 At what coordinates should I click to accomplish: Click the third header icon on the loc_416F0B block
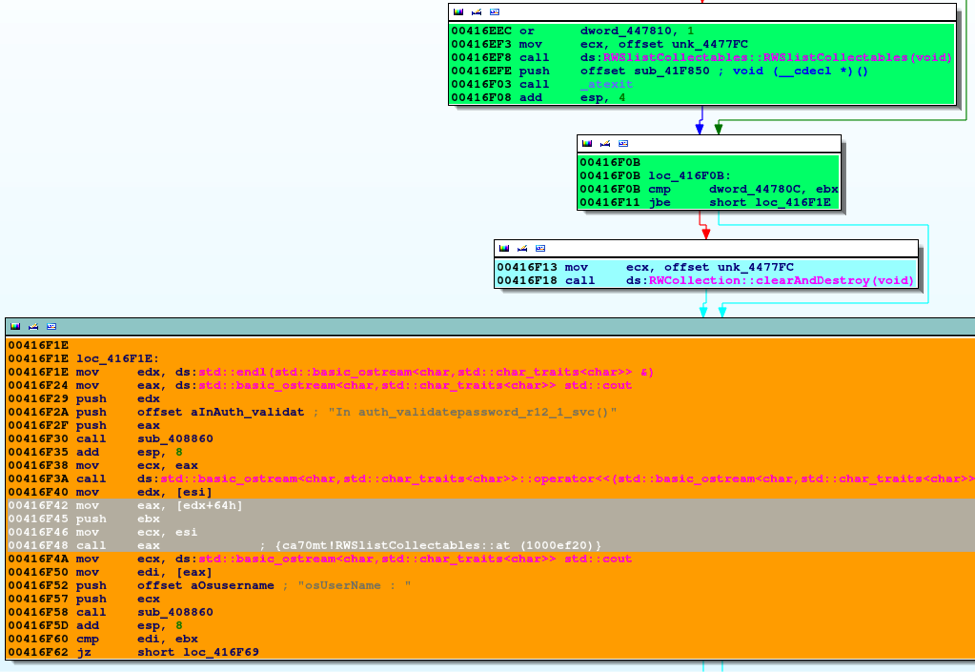[x=622, y=144]
